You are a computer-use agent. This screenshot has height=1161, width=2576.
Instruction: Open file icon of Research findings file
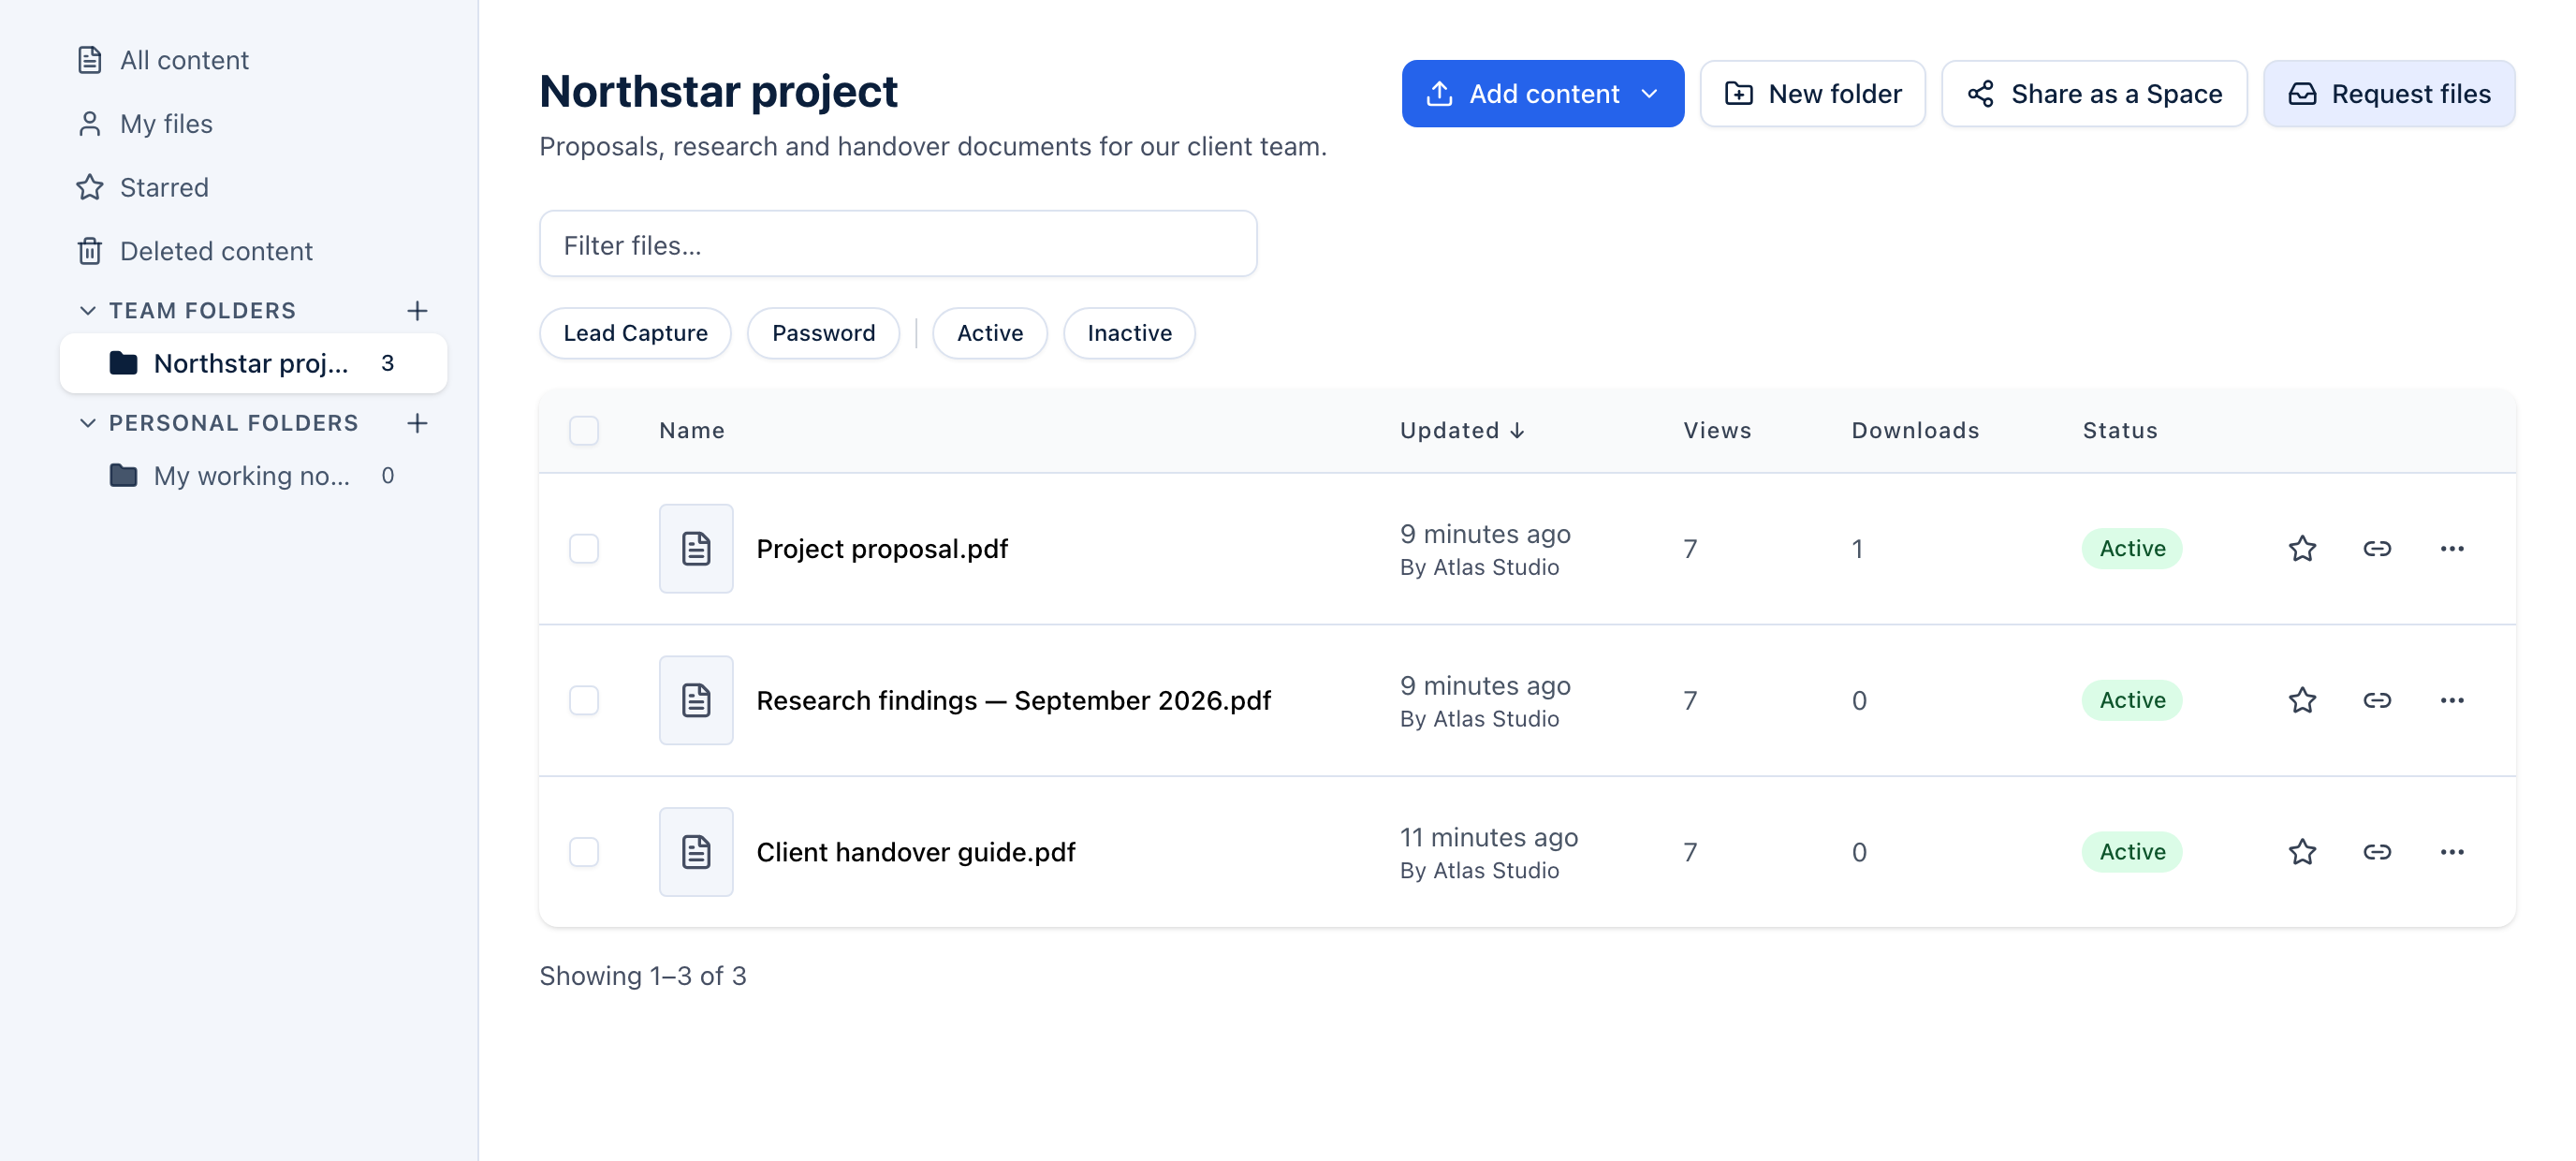pos(696,700)
